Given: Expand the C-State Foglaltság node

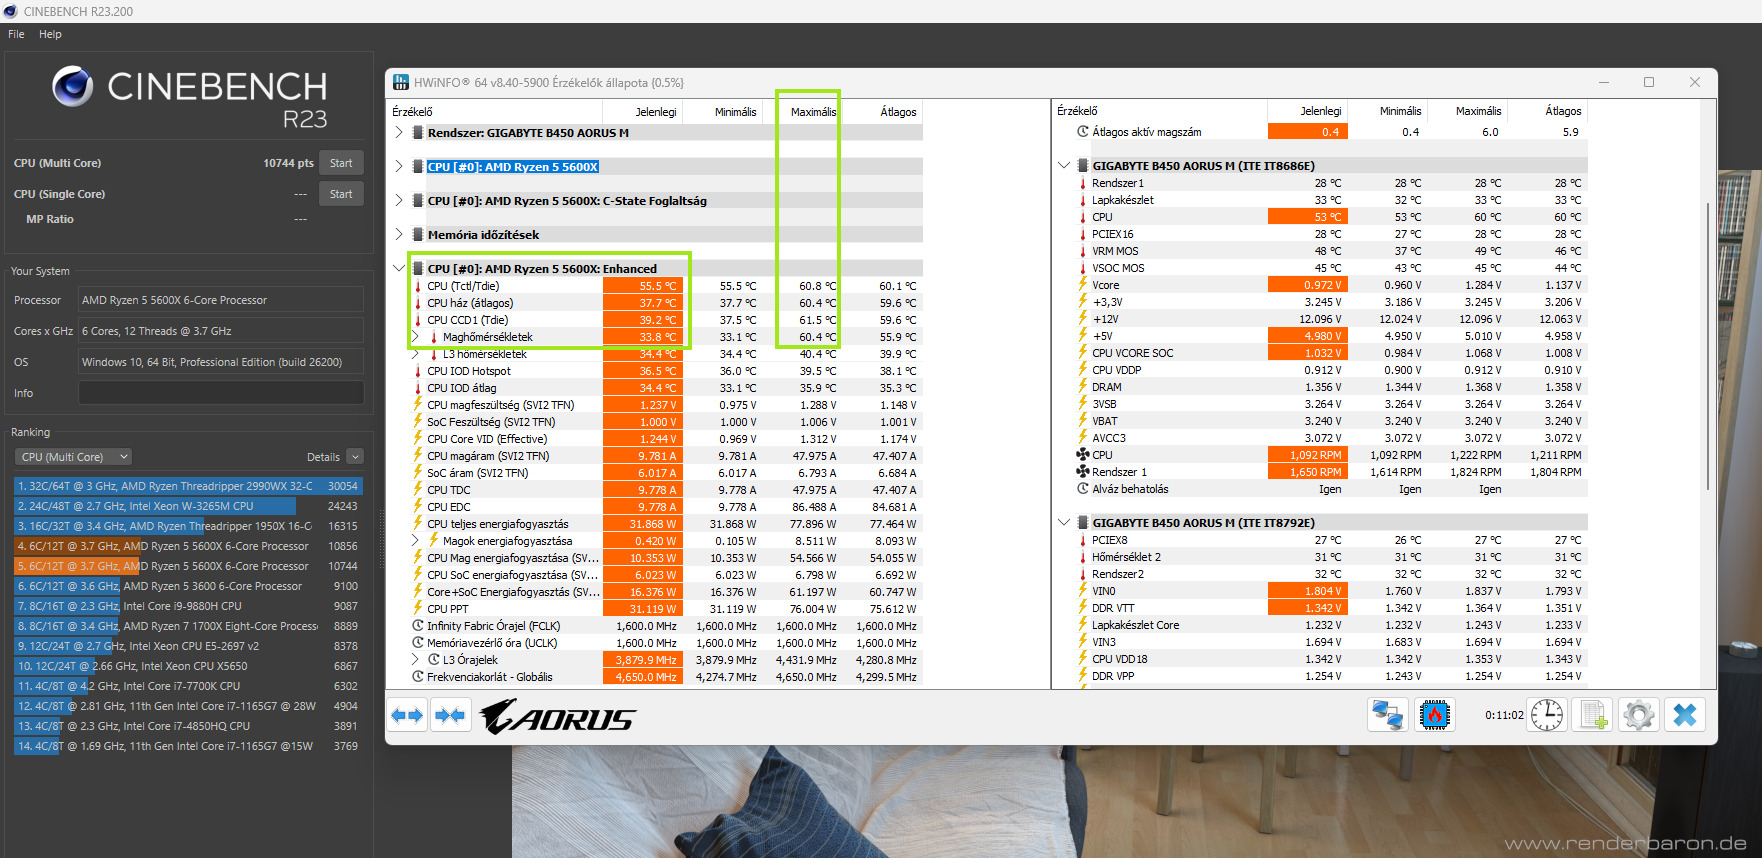Looking at the screenshot, I should (x=399, y=201).
